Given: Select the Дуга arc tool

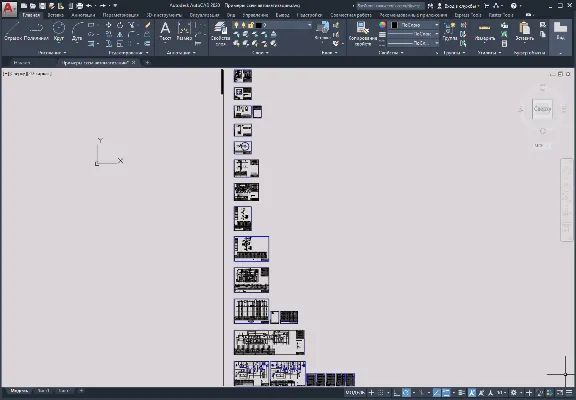Looking at the screenshot, I should click(77, 31).
